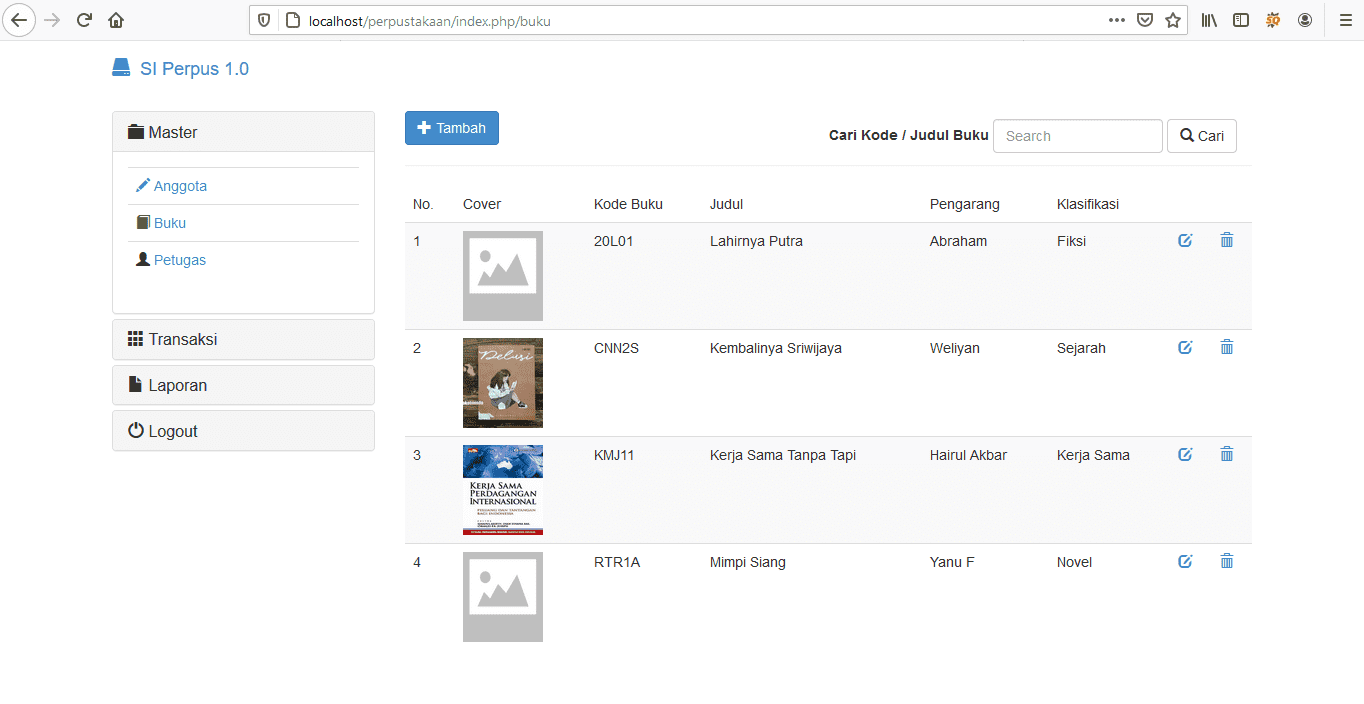Viewport: 1364px width, 704px height.
Task: Delete the "Kembalinya Sriwijaya" book entry
Action: pos(1227,347)
